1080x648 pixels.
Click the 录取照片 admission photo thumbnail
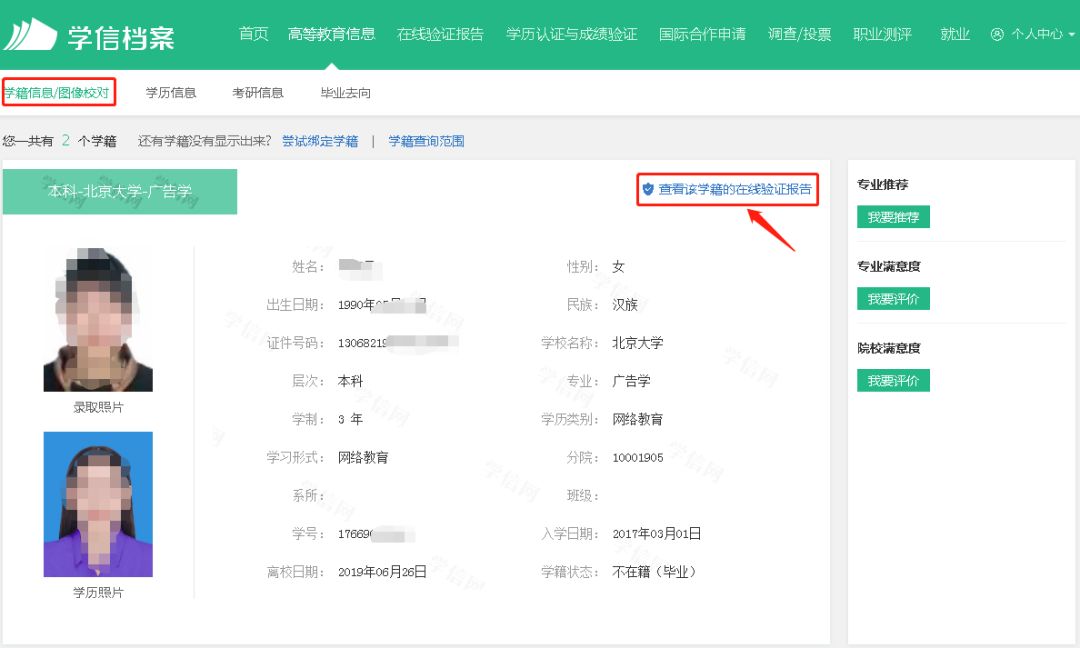[98, 320]
